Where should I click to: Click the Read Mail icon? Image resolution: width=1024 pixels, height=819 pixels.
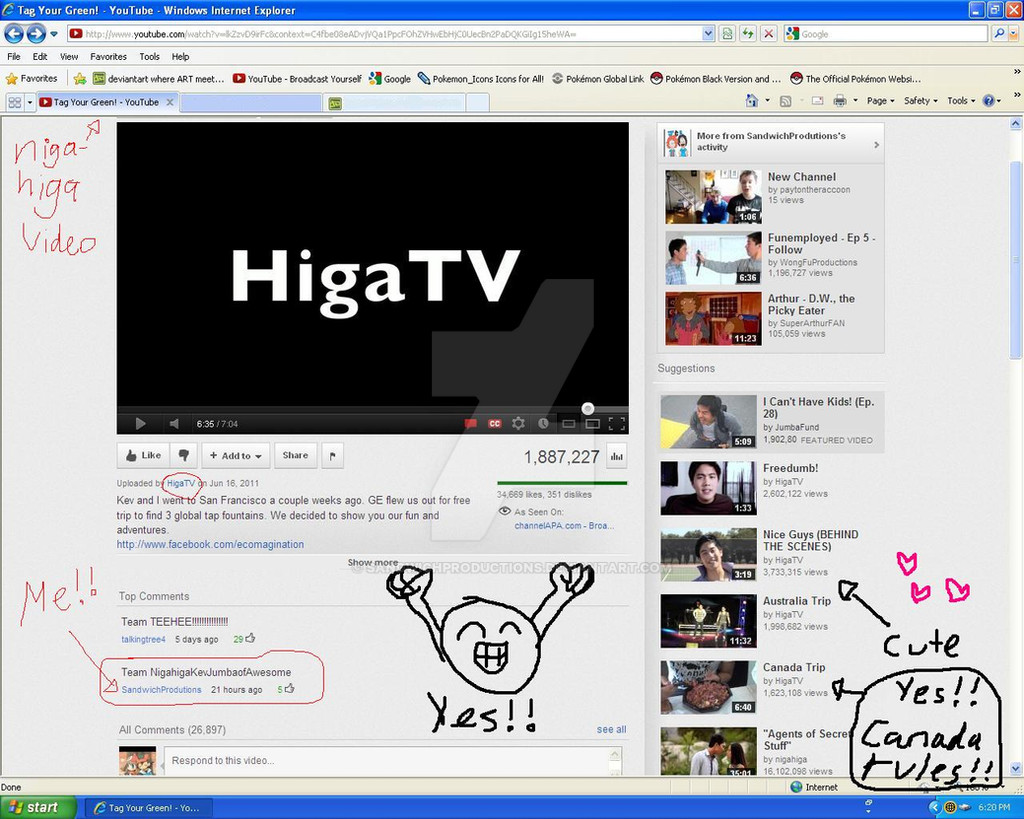coord(817,101)
